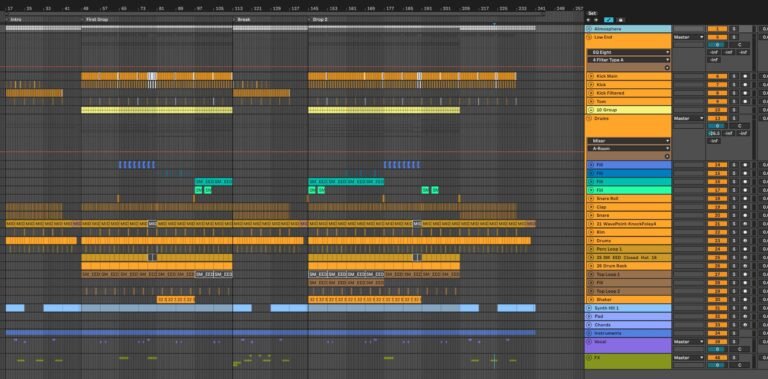Click the Drums group add-lane circle button
Image resolution: width=768 pixels, height=379 pixels.
pos(667,156)
